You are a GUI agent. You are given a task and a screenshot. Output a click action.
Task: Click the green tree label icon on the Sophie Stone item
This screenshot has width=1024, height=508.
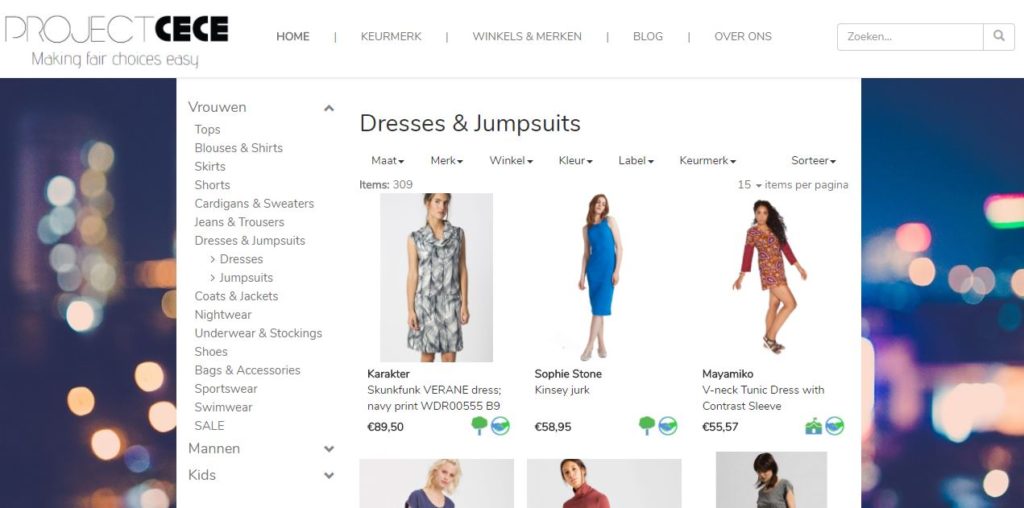coord(647,426)
